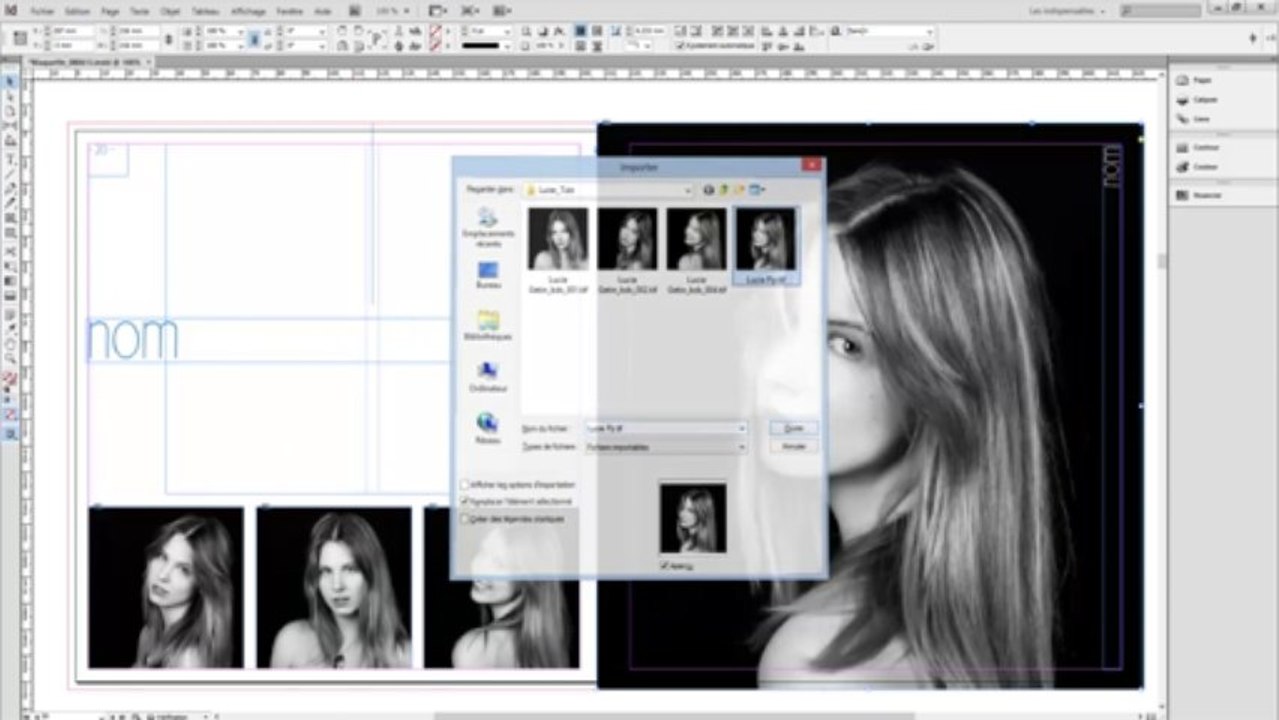Open the Page menu
Image resolution: width=1279 pixels, height=720 pixels.
click(x=110, y=10)
